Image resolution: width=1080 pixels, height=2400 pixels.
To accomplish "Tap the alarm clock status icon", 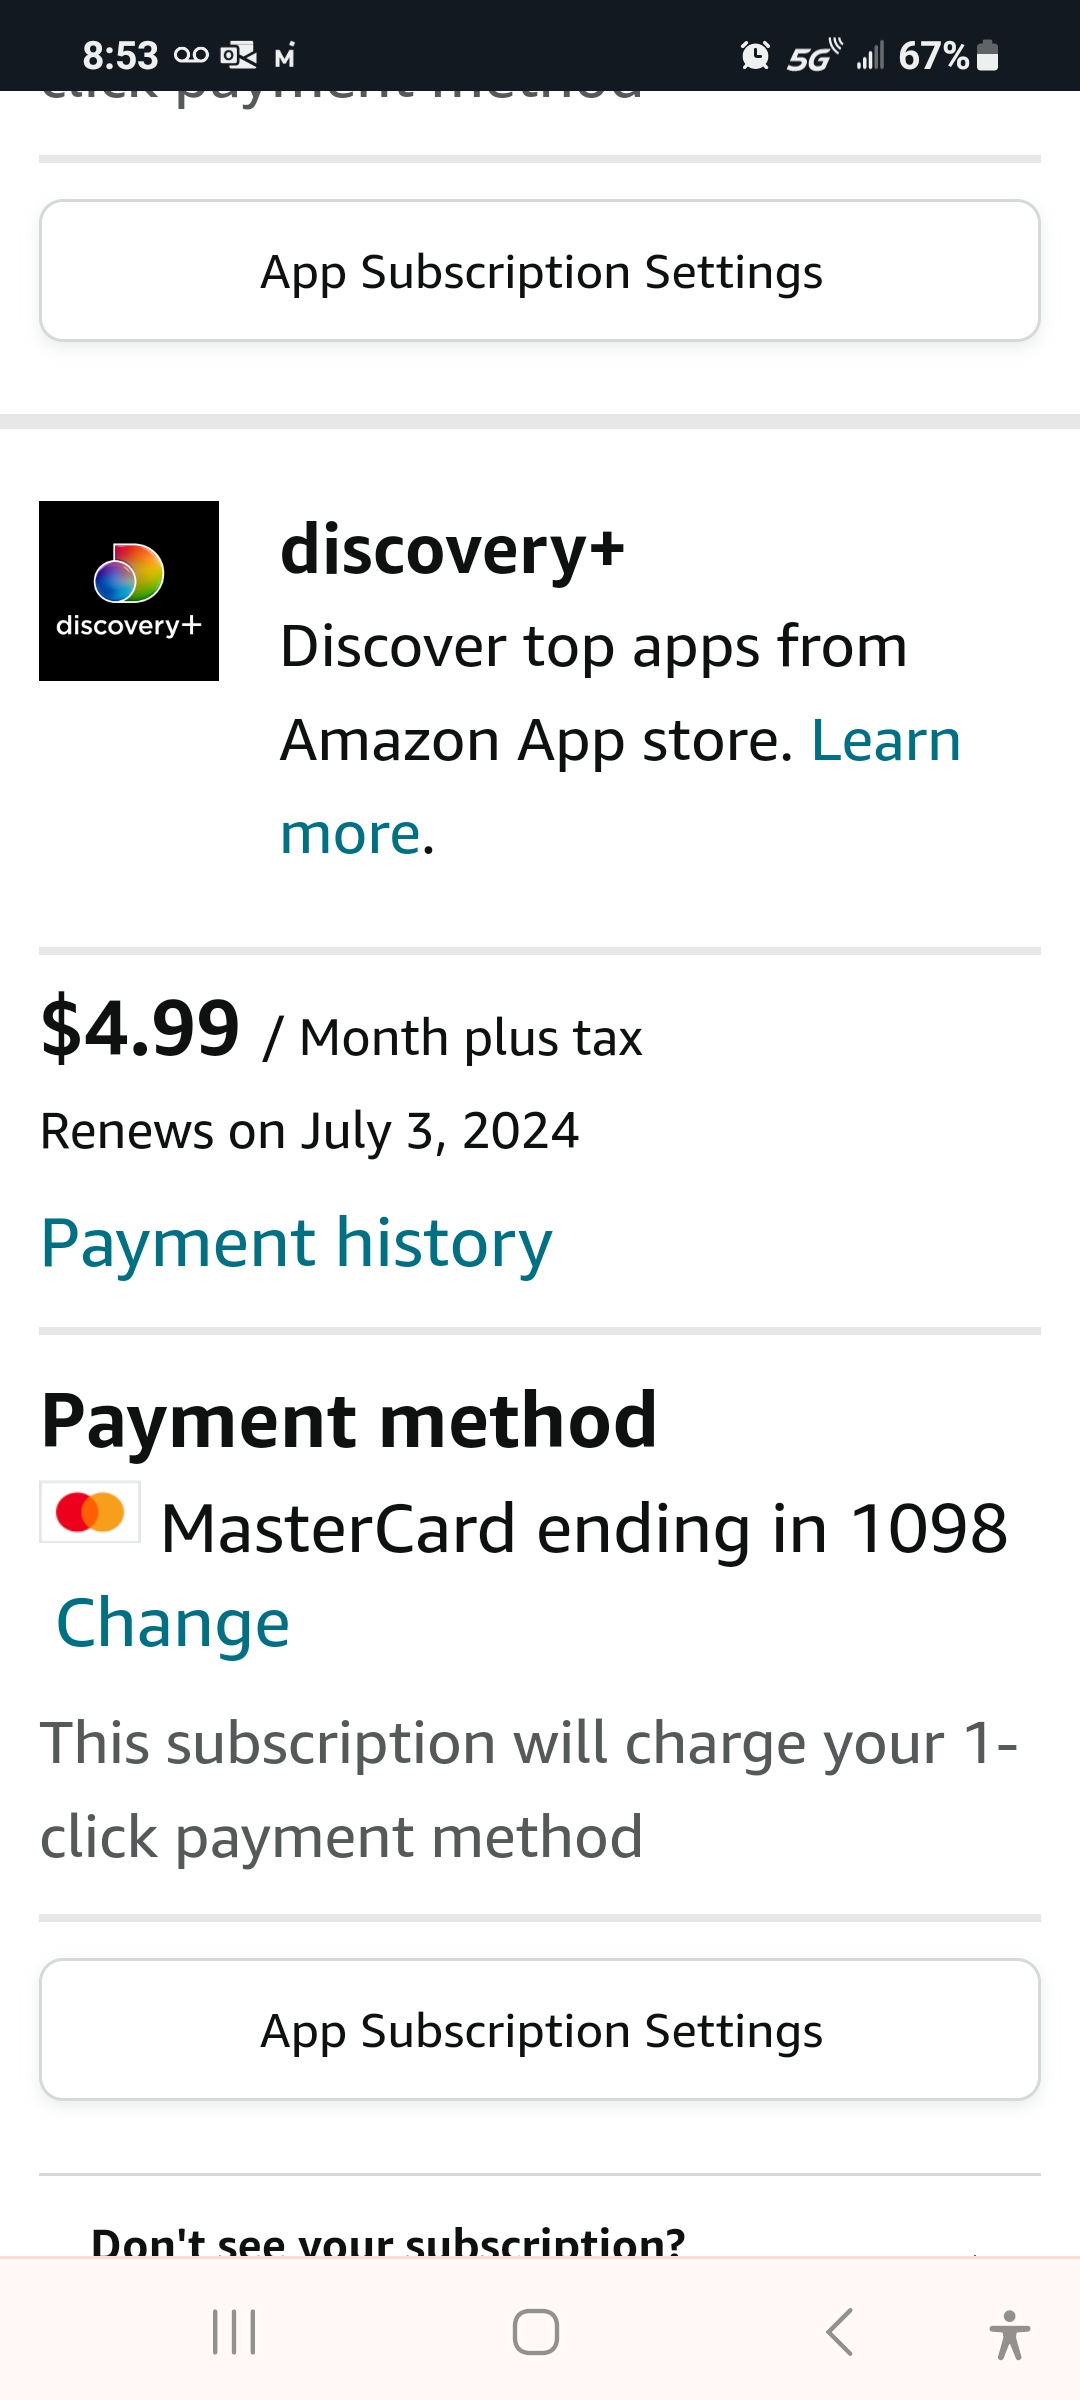I will (755, 55).
